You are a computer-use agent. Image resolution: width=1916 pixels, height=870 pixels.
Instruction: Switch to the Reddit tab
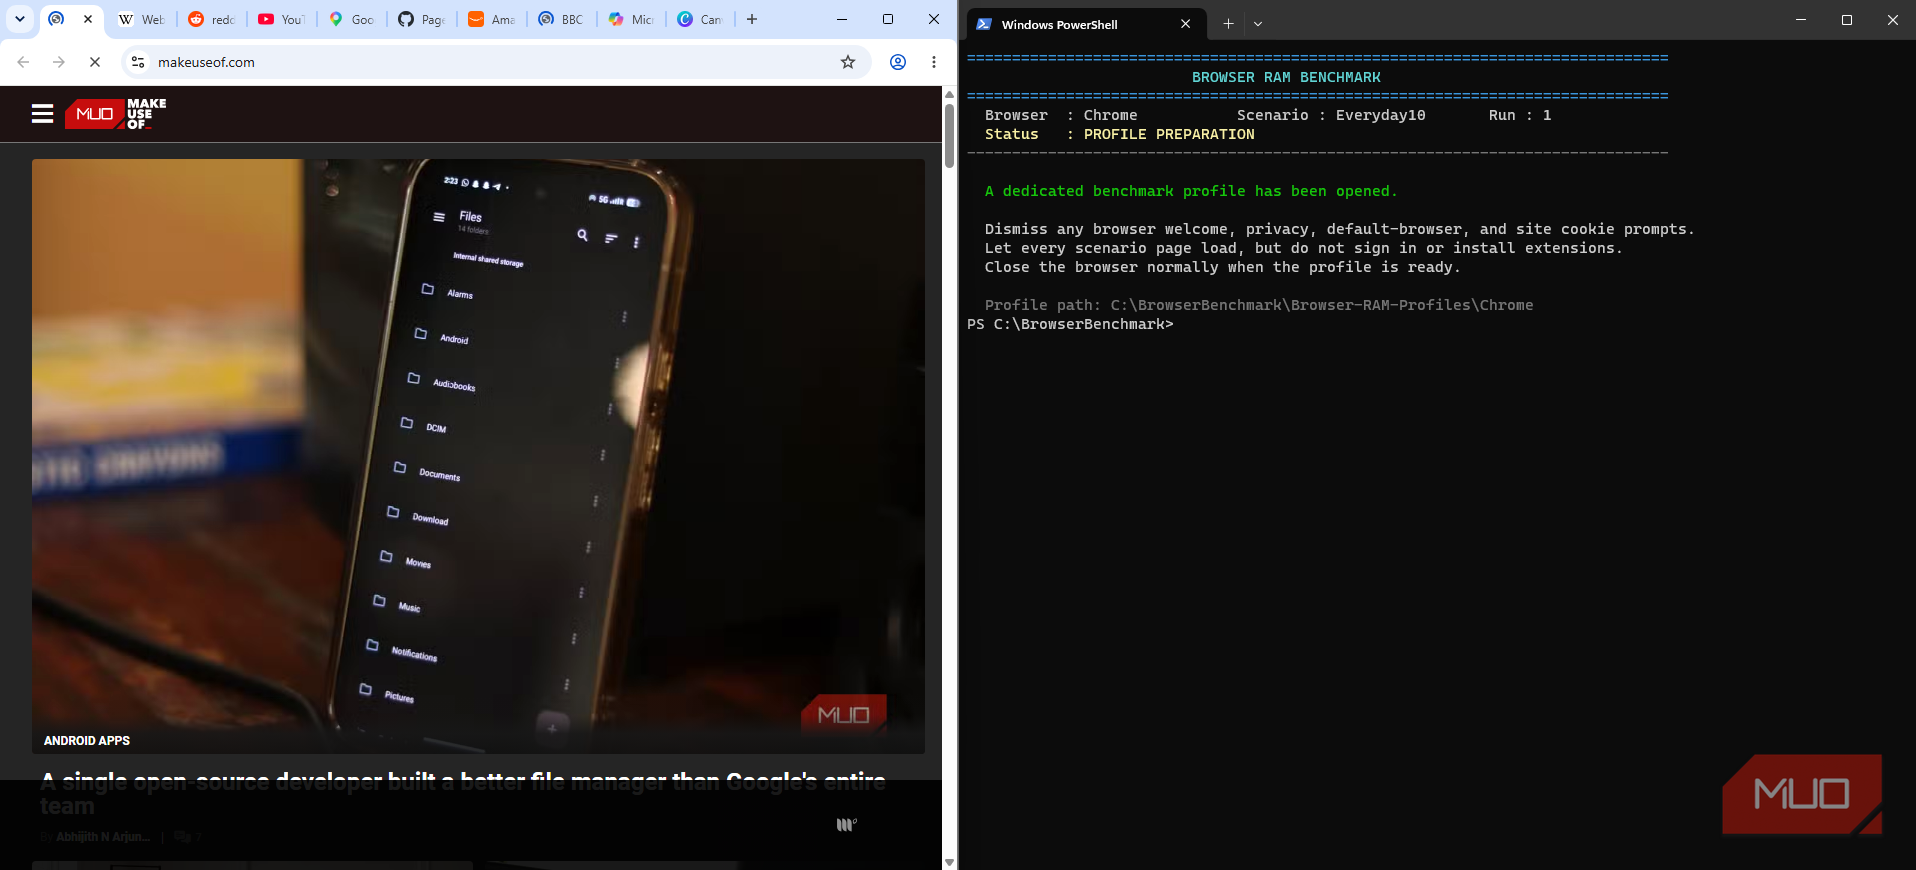(211, 19)
